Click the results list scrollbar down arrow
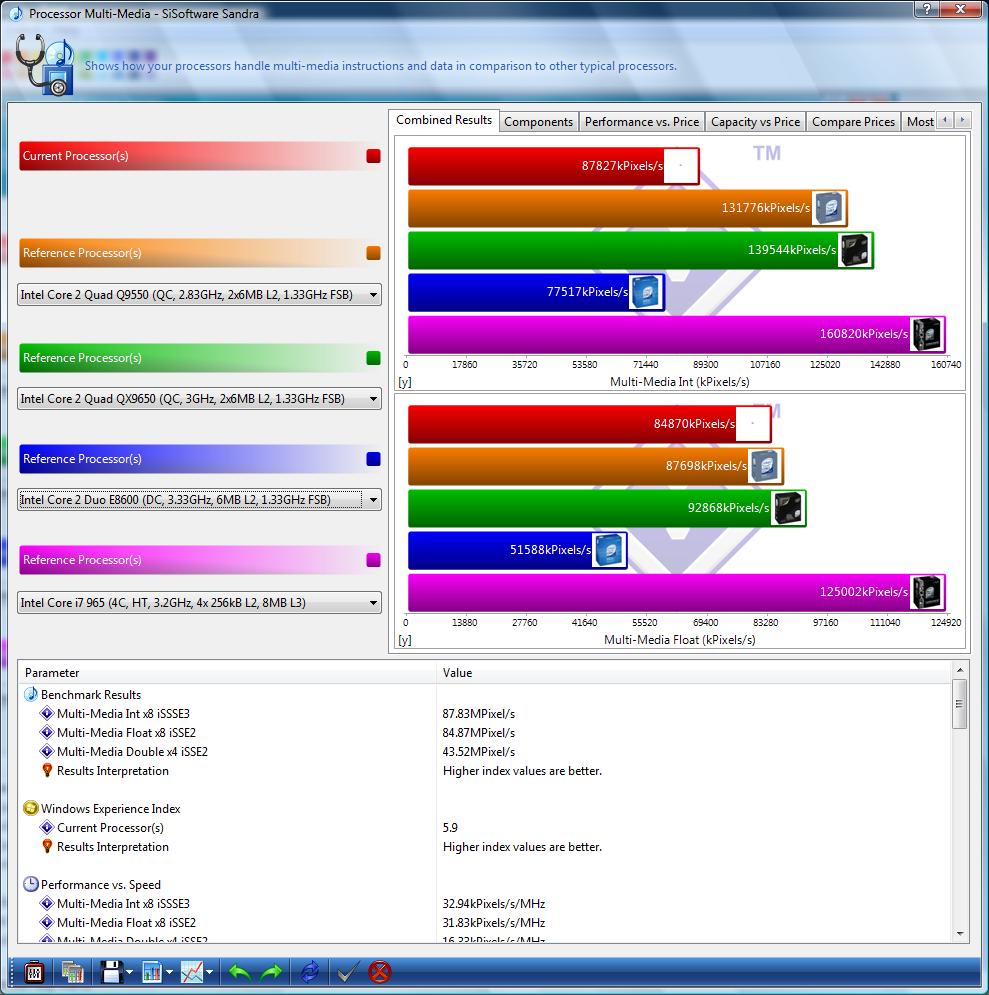Image resolution: width=989 pixels, height=995 pixels. [960, 933]
